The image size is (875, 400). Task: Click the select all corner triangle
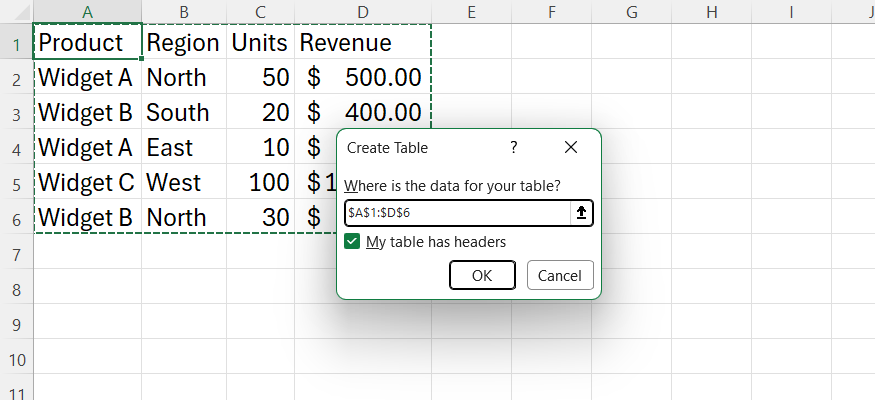coord(21,13)
